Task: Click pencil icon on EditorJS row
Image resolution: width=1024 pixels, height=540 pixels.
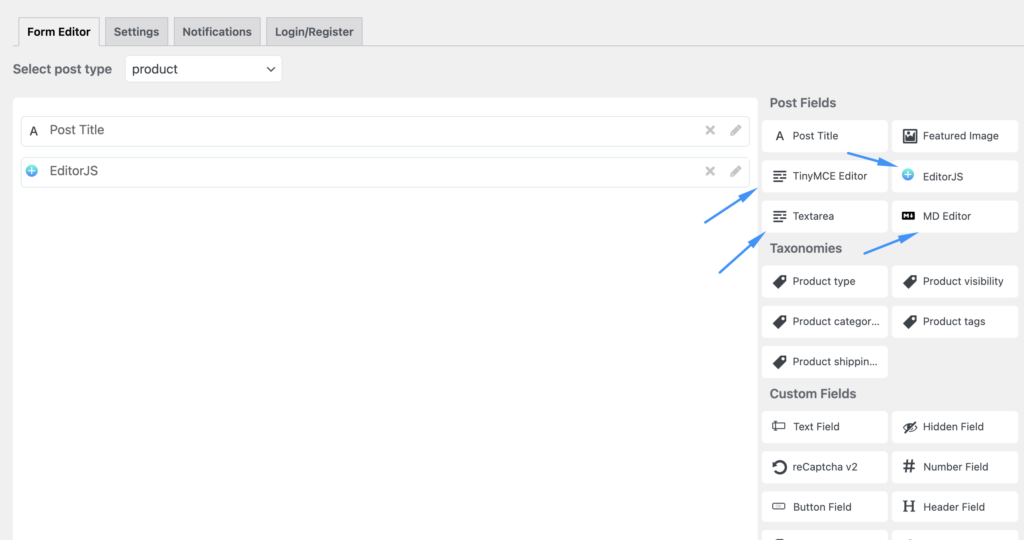Action: [x=735, y=172]
